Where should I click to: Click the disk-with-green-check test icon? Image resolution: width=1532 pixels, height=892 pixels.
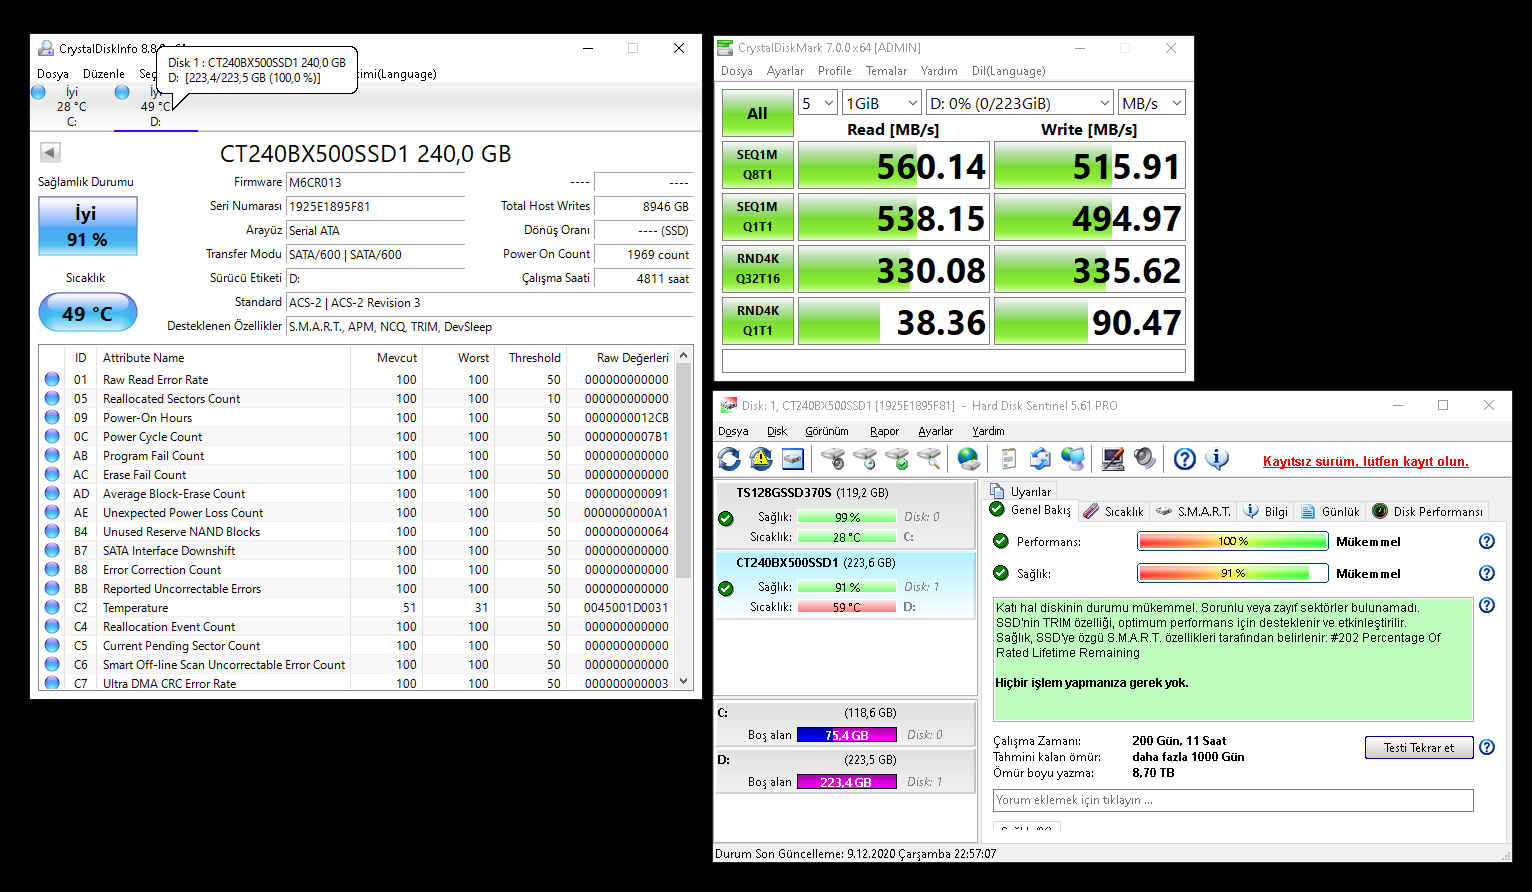[897, 459]
